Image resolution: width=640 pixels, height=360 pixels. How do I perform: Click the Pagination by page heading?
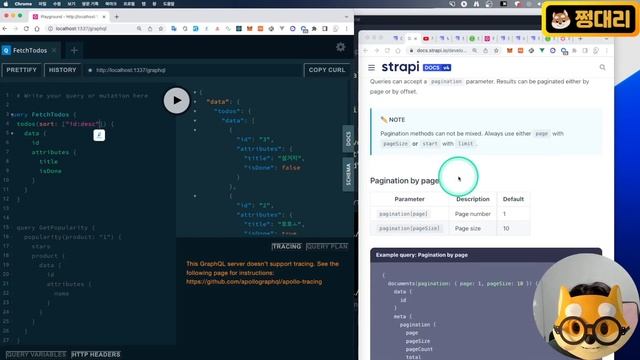pyautogui.click(x=404, y=180)
